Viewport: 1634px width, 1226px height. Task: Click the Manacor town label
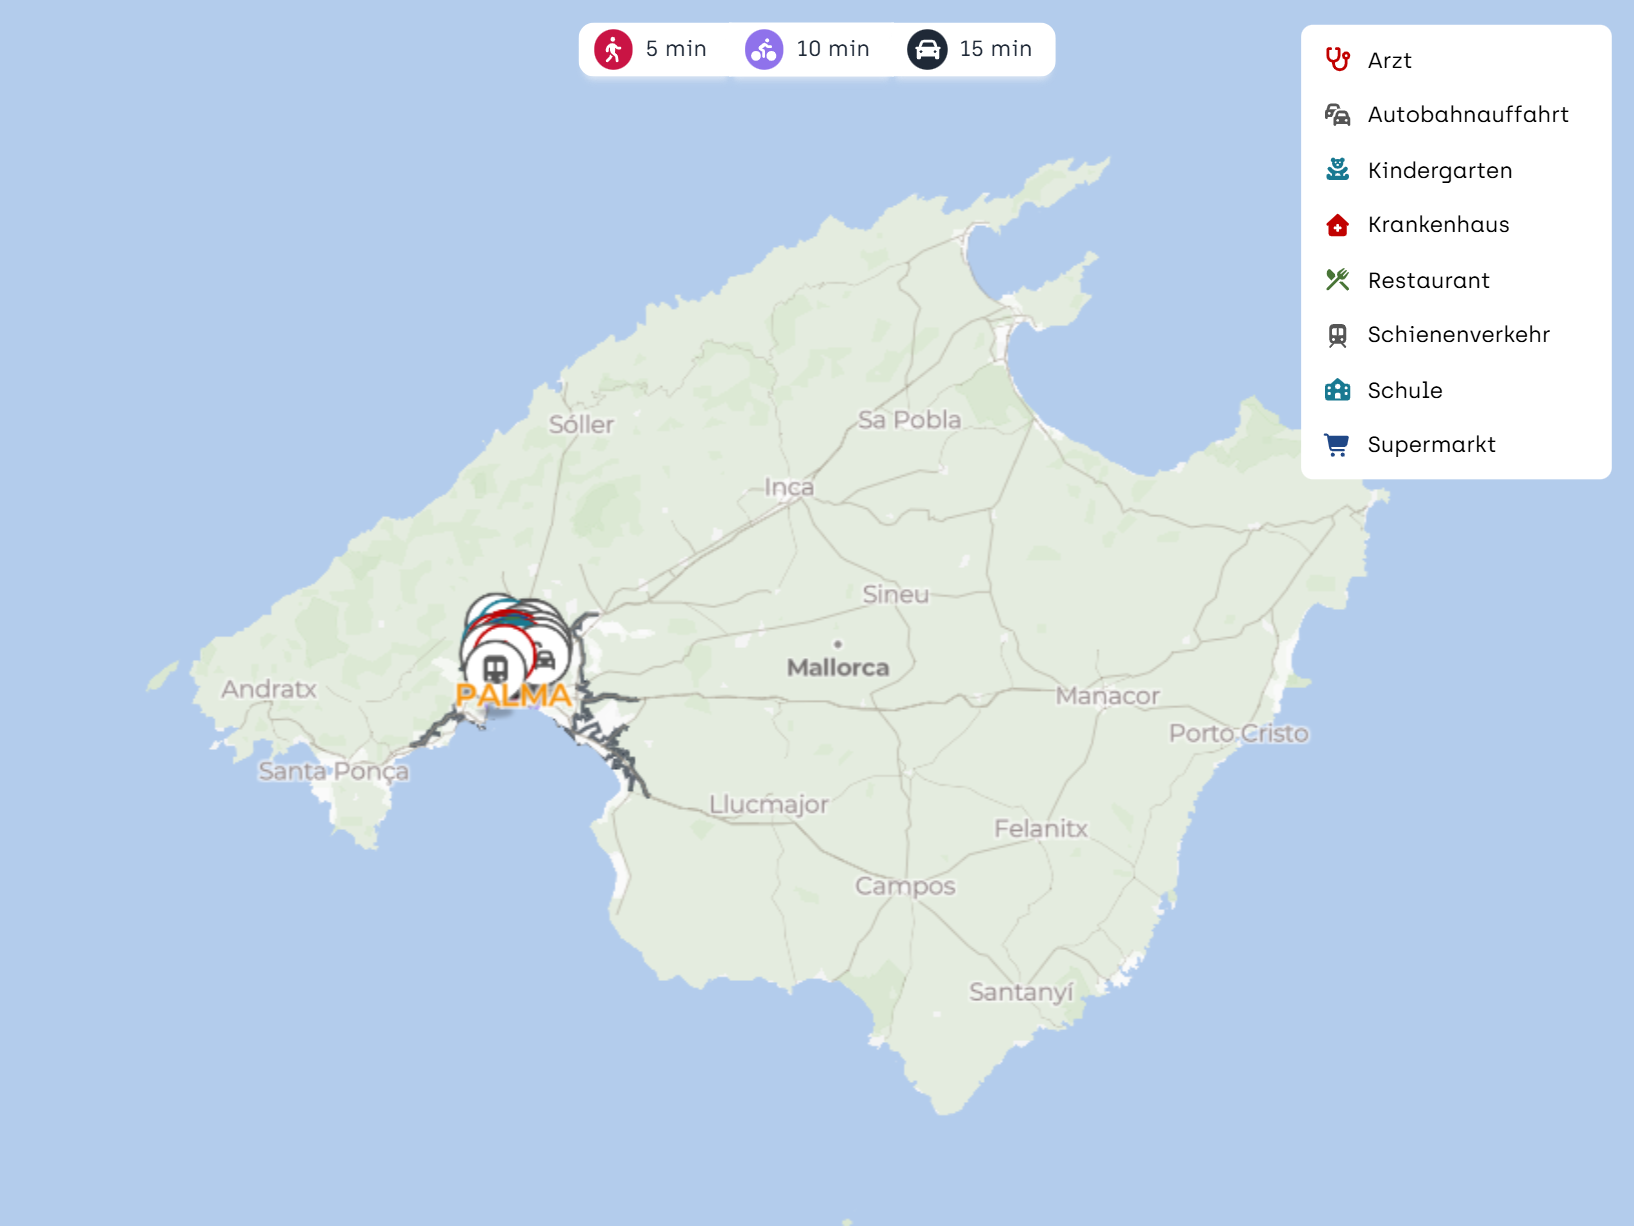(x=1107, y=696)
